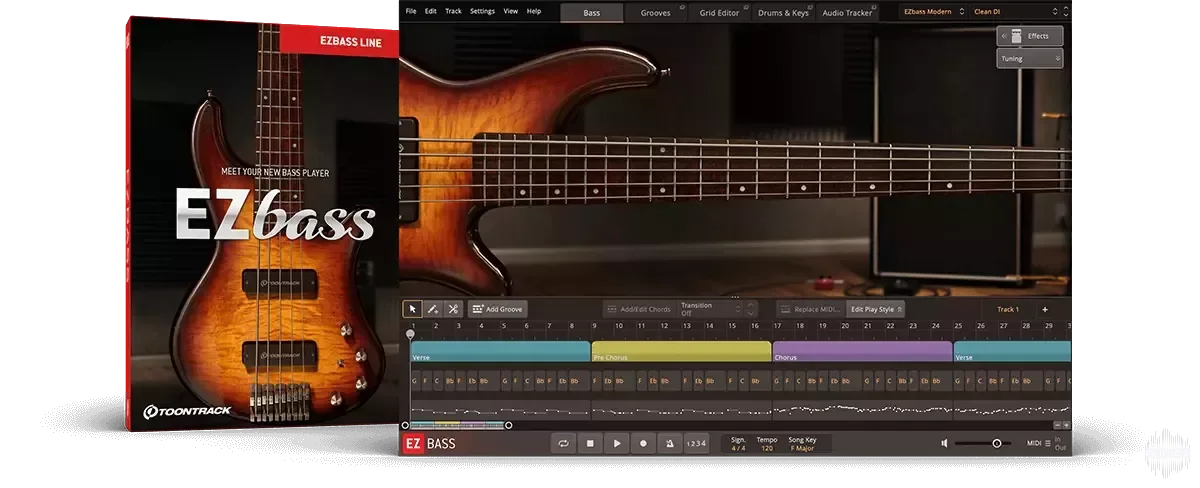
Task: Open the View menu
Action: tap(511, 11)
